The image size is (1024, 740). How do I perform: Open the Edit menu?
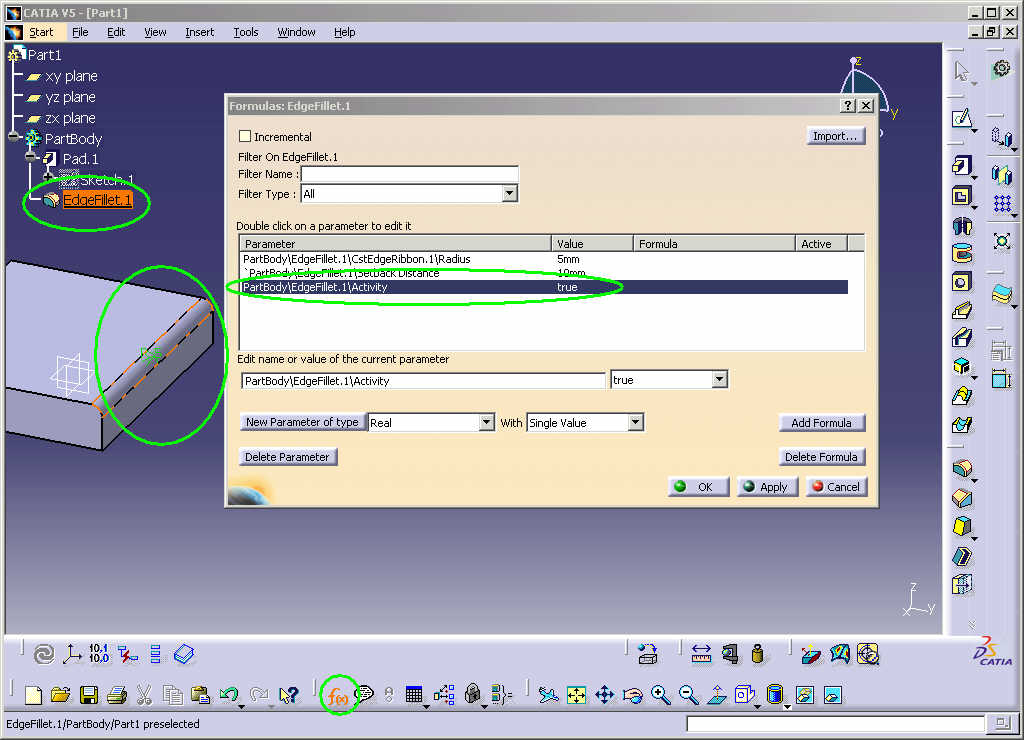click(116, 32)
